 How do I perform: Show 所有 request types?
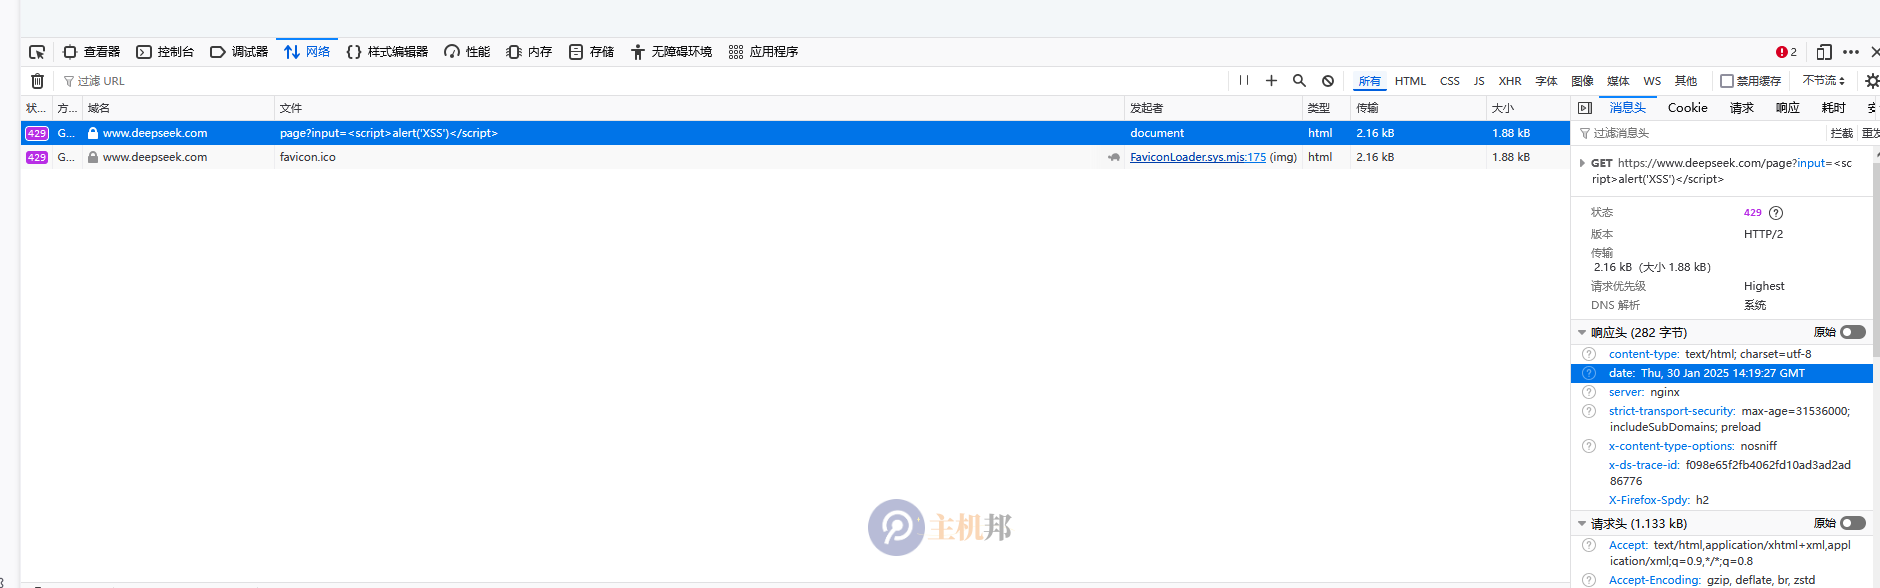click(1369, 81)
